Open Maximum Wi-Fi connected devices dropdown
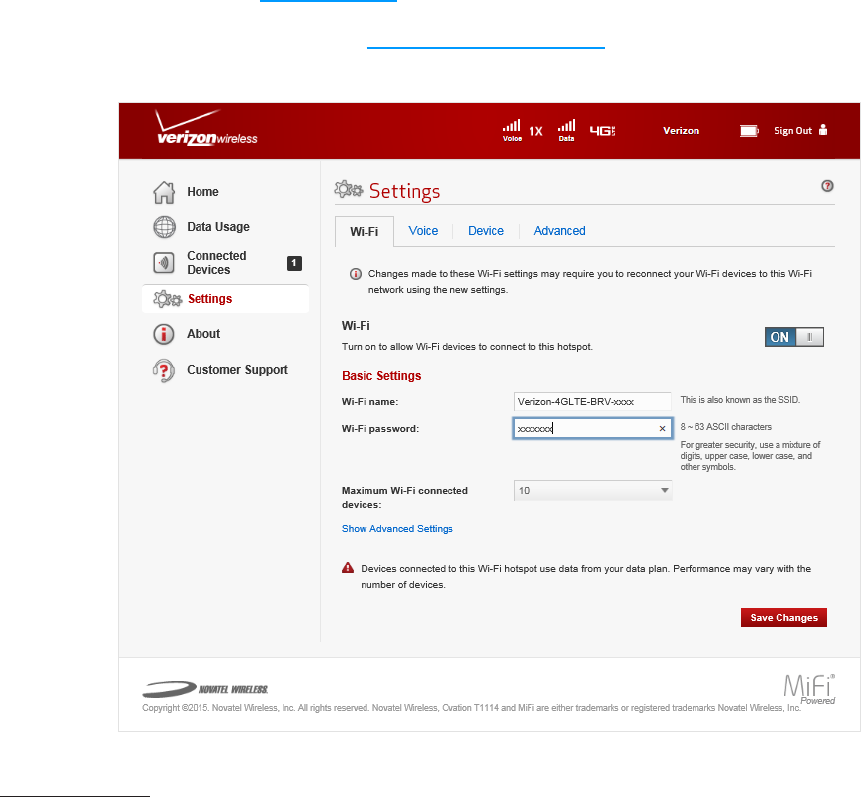The height and width of the screenshot is (797, 861). [592, 491]
